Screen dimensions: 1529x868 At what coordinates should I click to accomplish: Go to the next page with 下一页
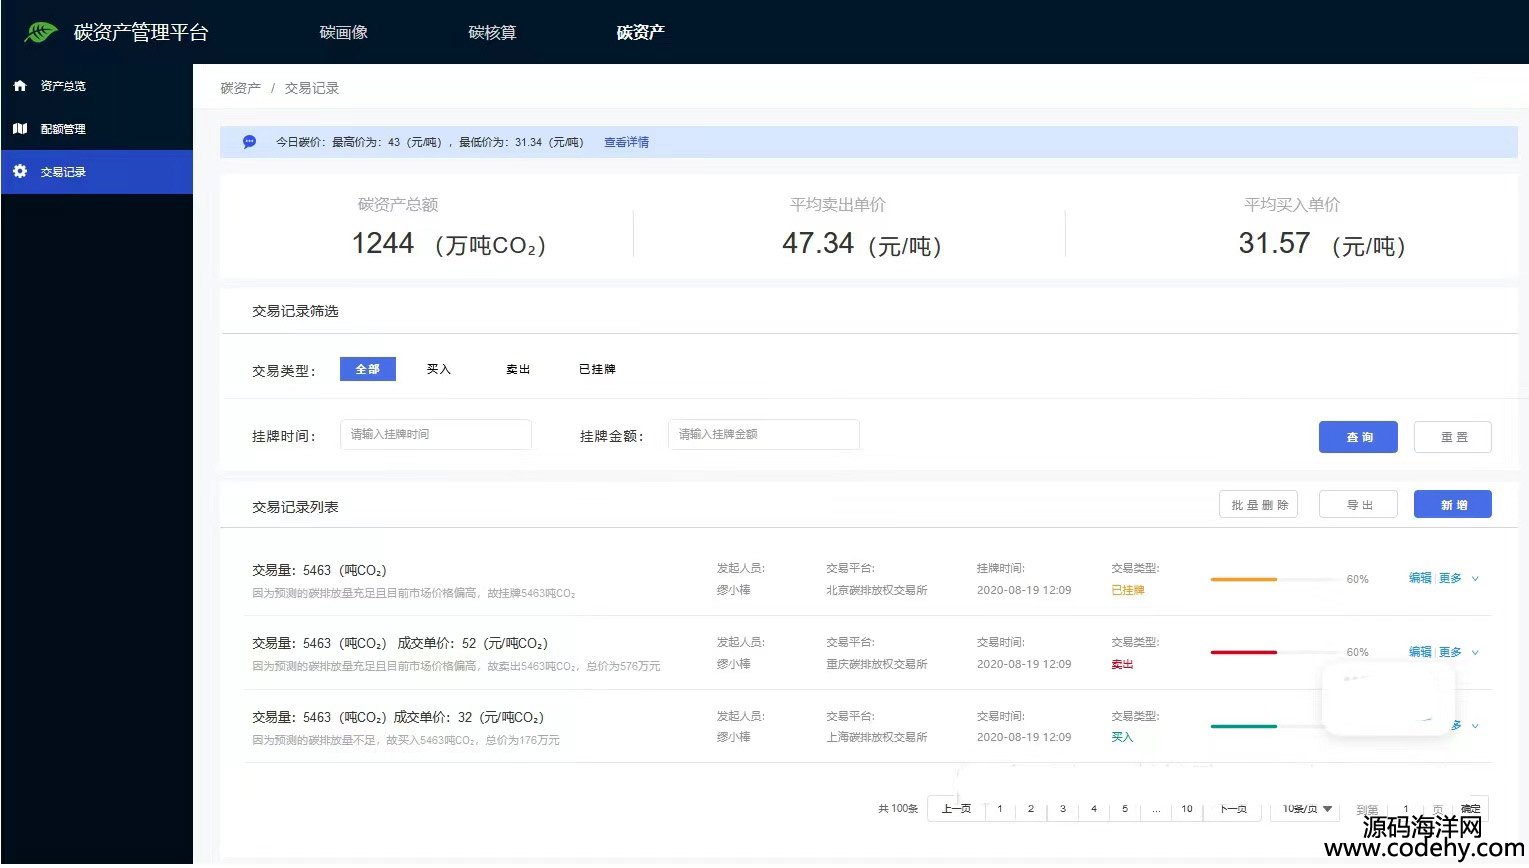click(1233, 809)
